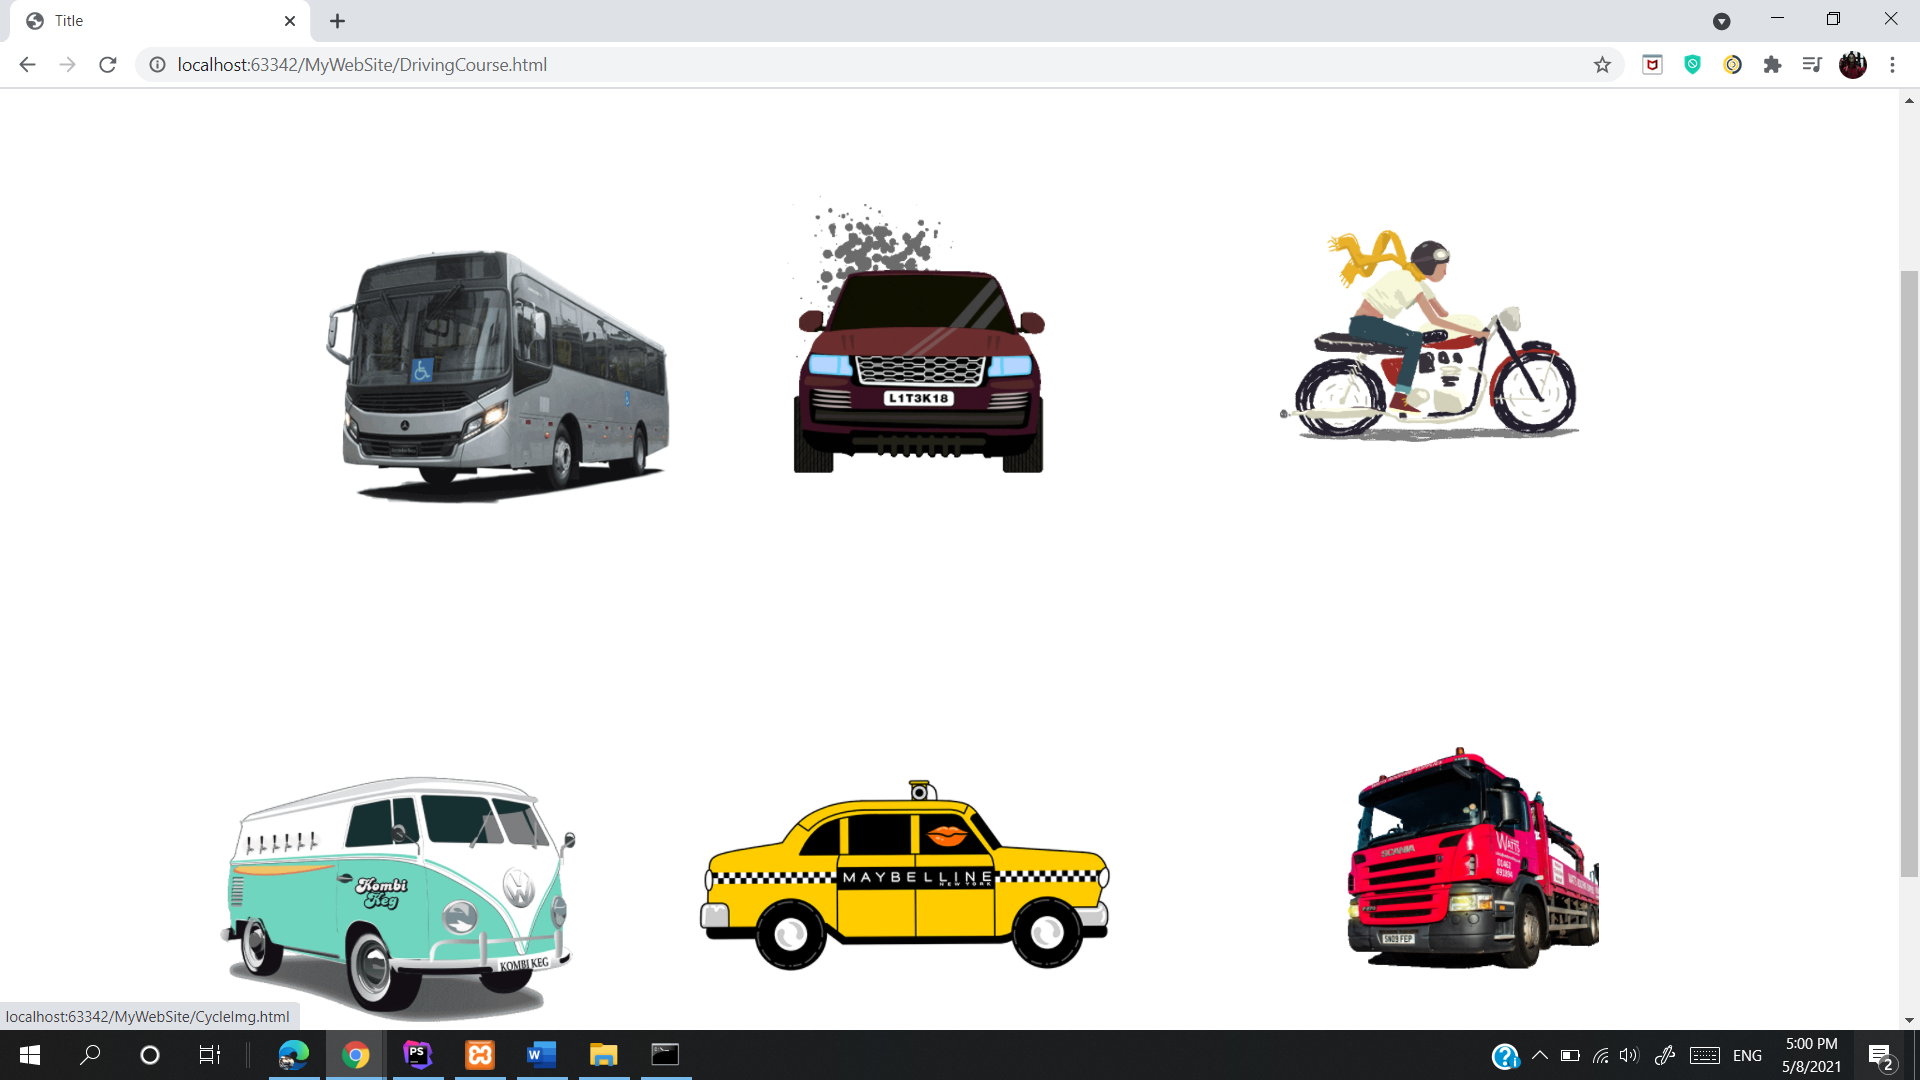Open the Windows Start menu
This screenshot has height=1080, width=1920.
pyautogui.click(x=30, y=1055)
